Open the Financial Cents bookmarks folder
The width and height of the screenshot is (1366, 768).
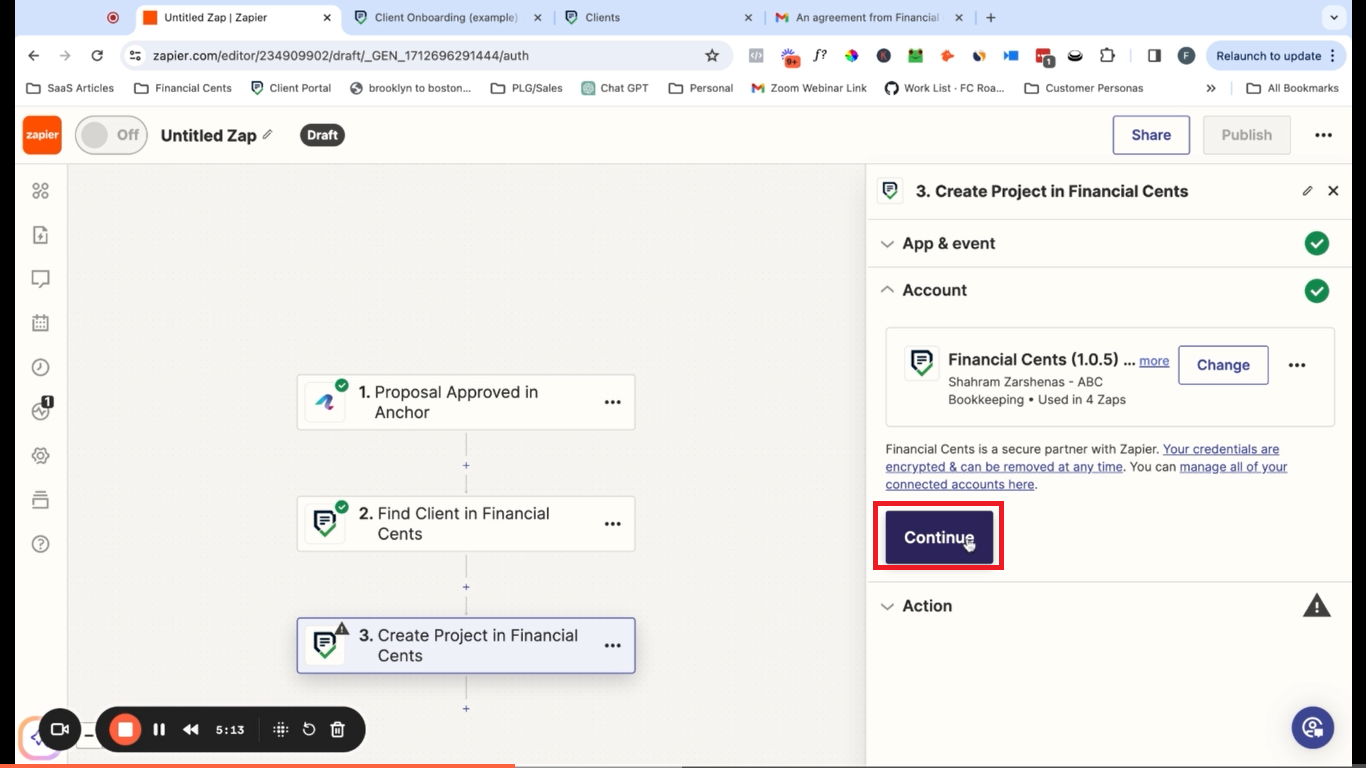point(182,88)
